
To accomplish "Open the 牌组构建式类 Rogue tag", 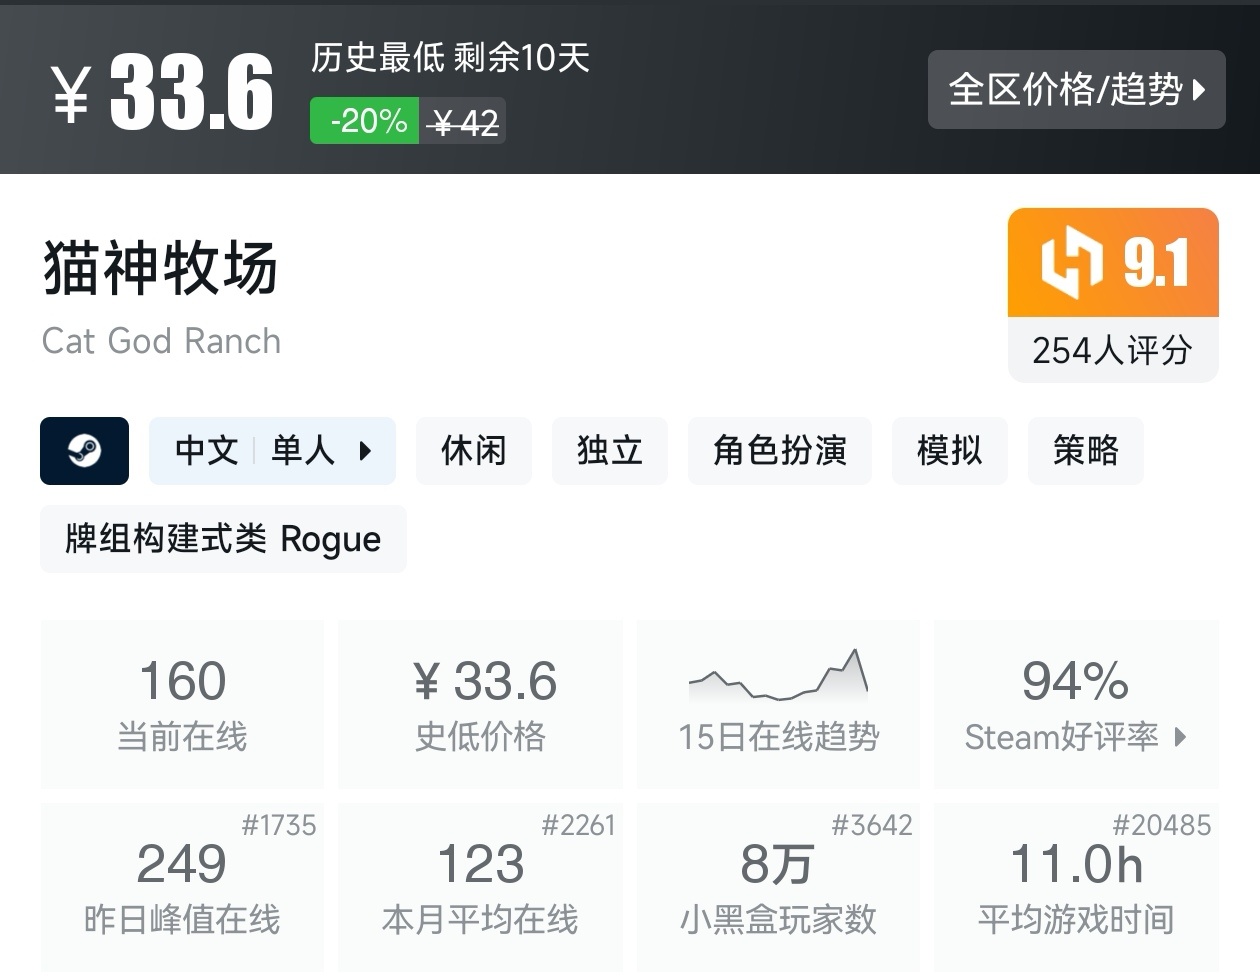I will coord(223,539).
